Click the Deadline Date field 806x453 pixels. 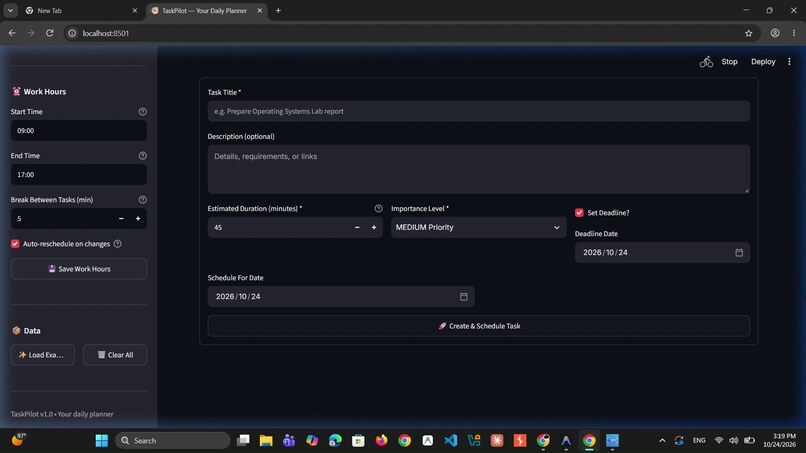click(662, 252)
